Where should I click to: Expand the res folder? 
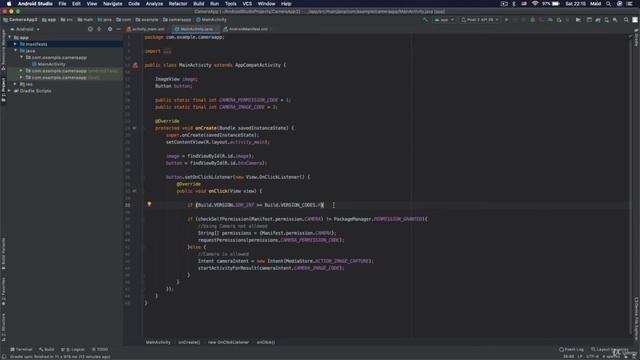[x=16, y=84]
